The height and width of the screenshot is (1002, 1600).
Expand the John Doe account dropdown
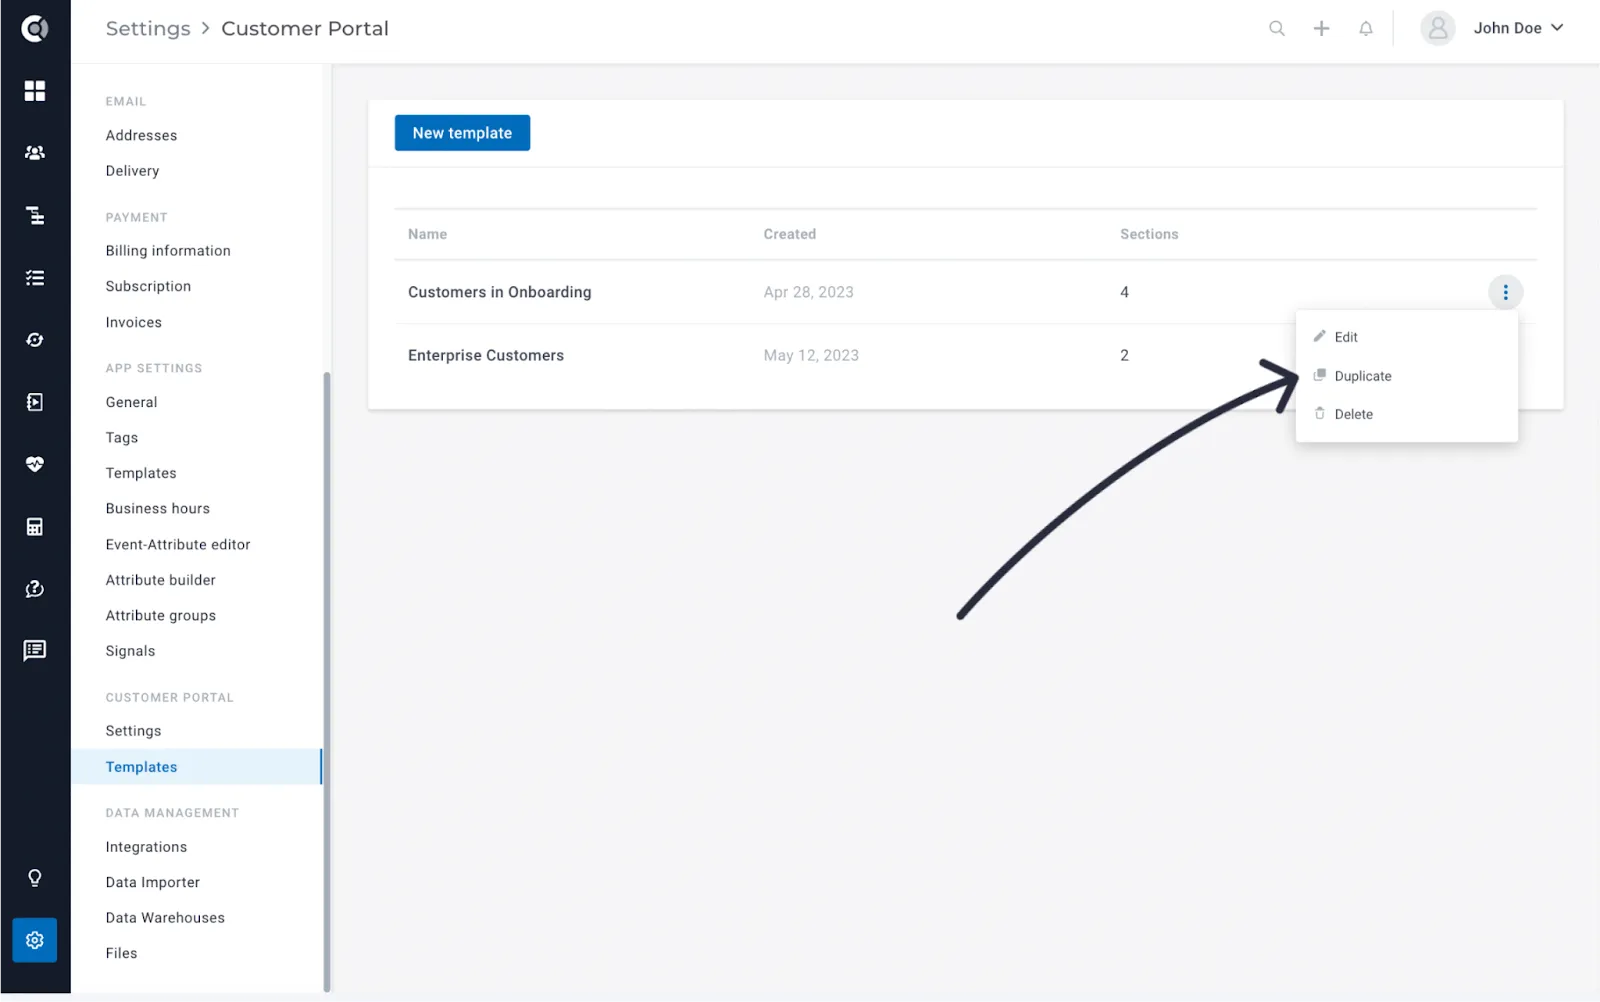(1557, 28)
